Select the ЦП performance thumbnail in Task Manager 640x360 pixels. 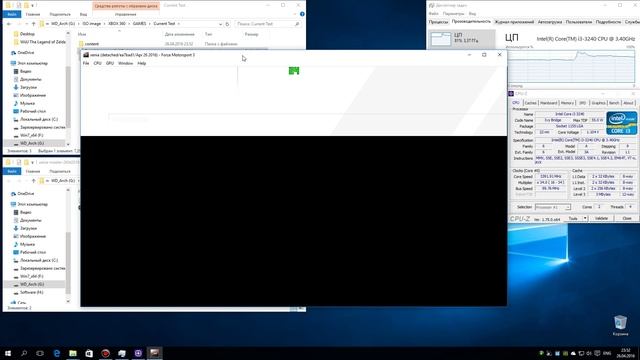[461, 38]
